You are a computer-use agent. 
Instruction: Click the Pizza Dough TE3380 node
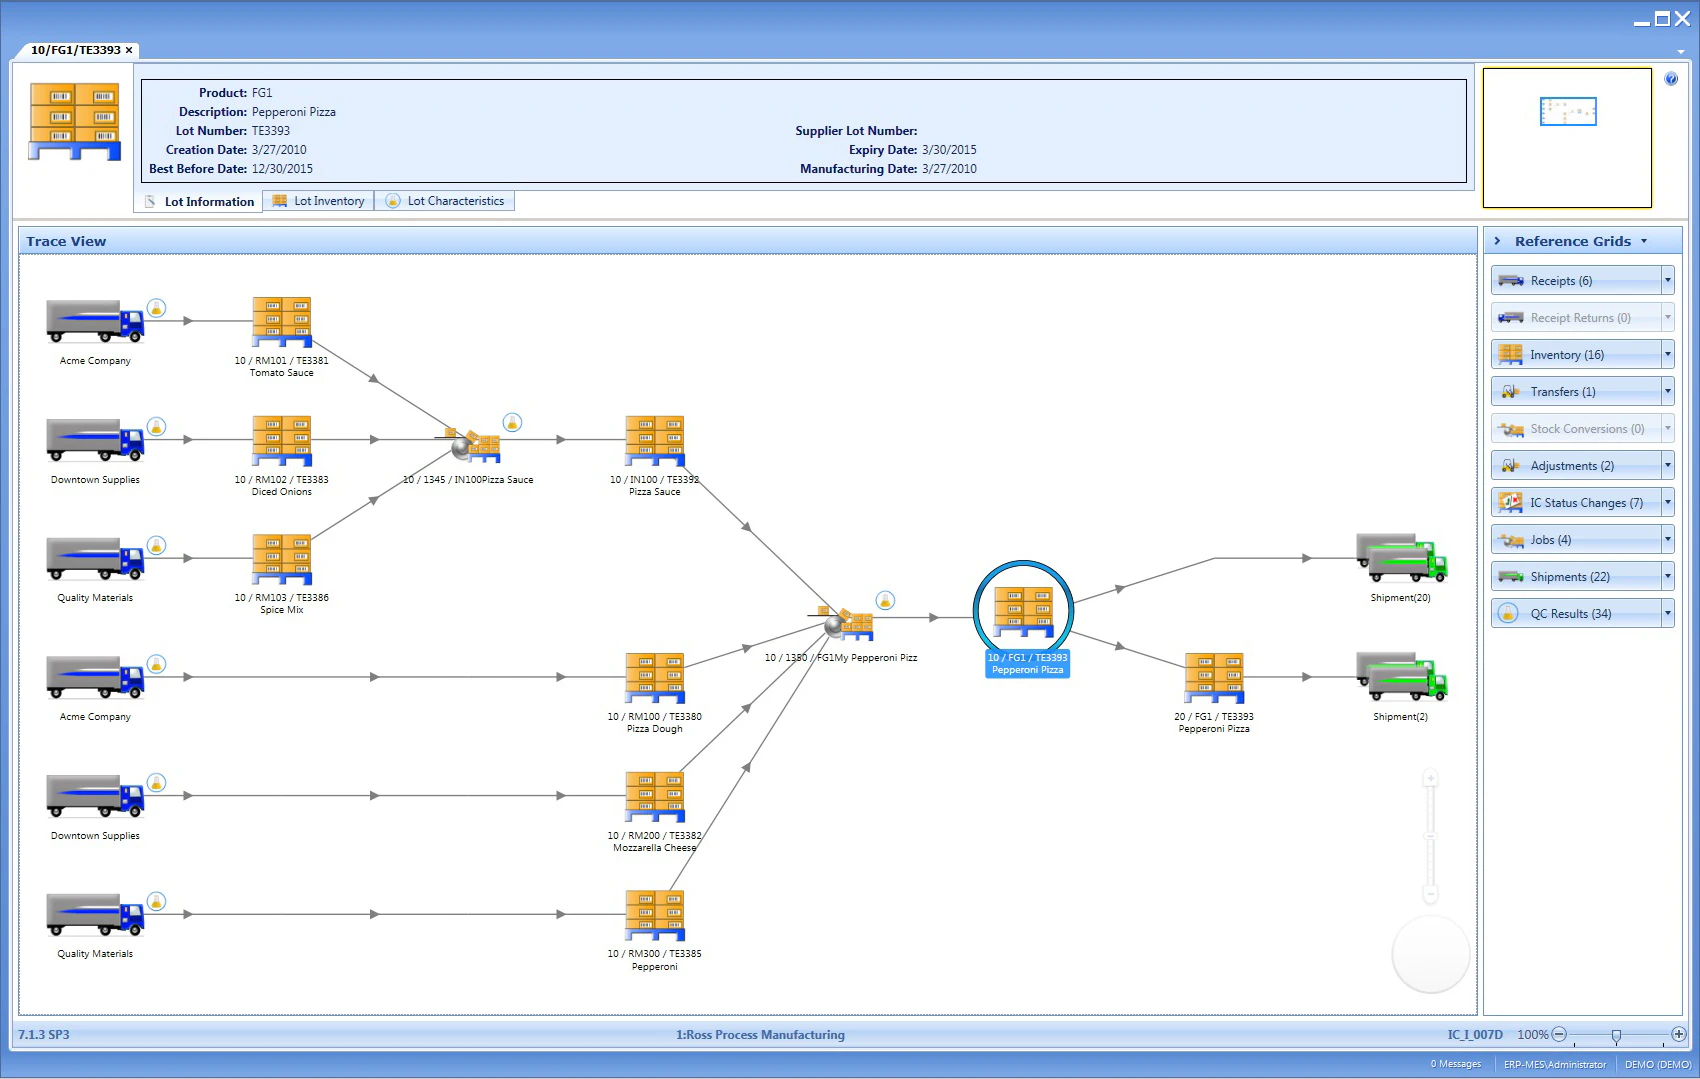654,678
